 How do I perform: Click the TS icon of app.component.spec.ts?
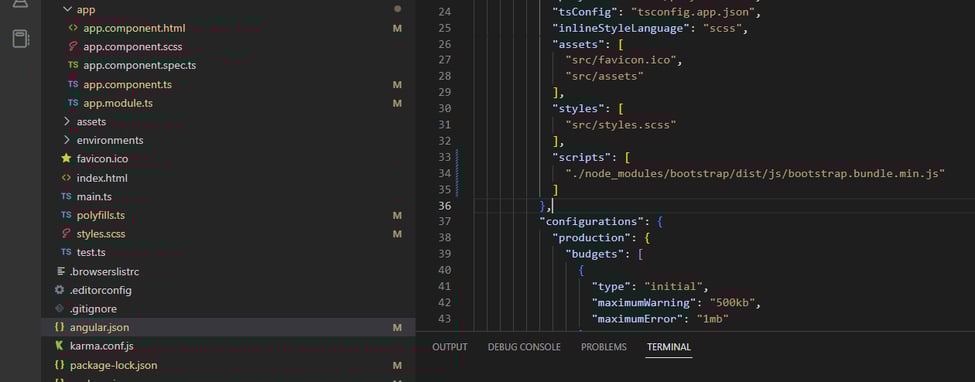click(x=73, y=65)
